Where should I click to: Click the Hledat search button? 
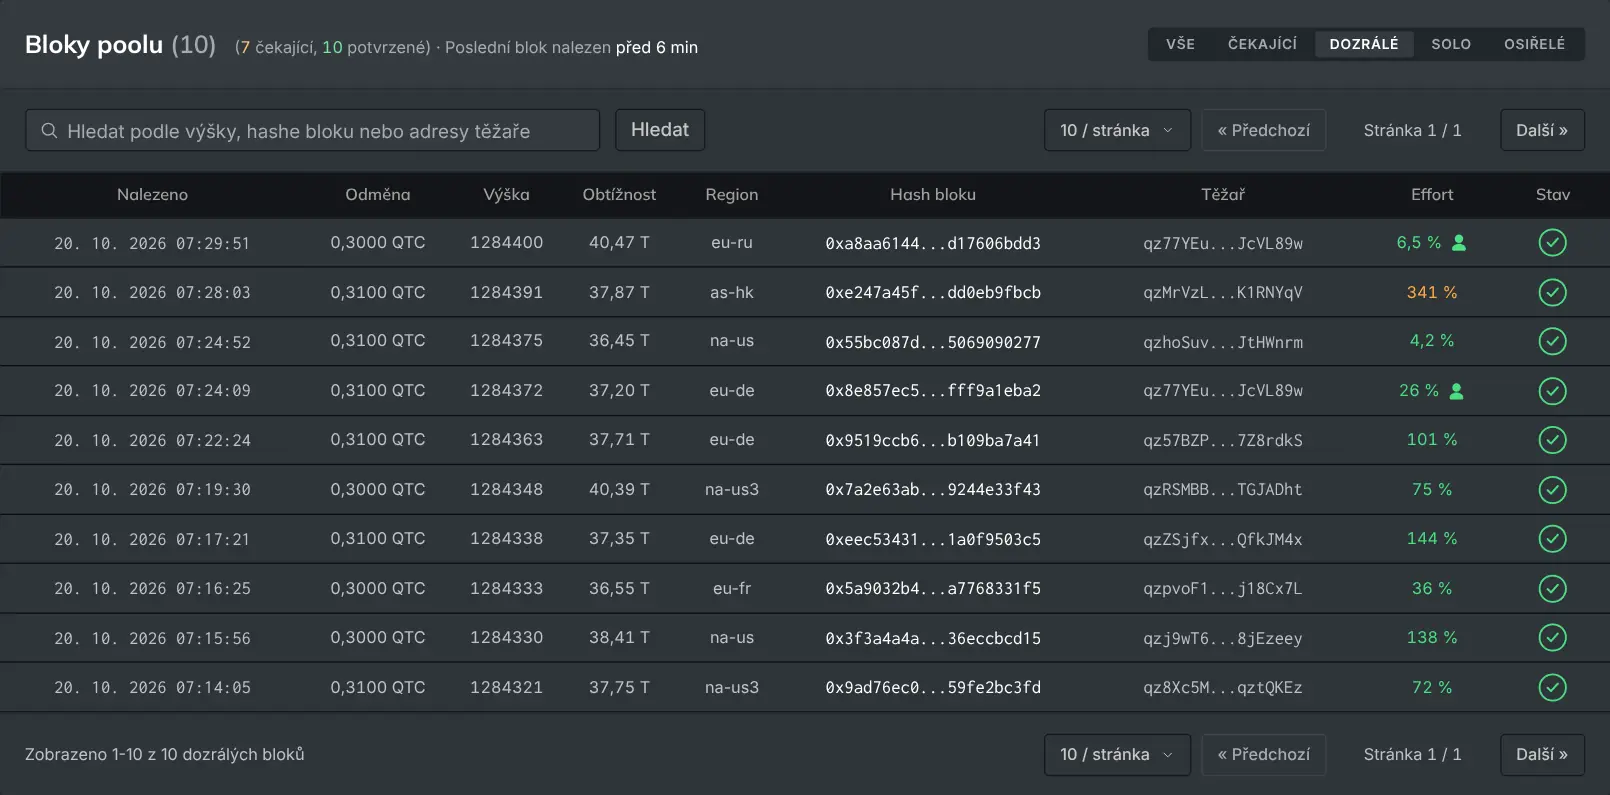pyautogui.click(x=660, y=130)
